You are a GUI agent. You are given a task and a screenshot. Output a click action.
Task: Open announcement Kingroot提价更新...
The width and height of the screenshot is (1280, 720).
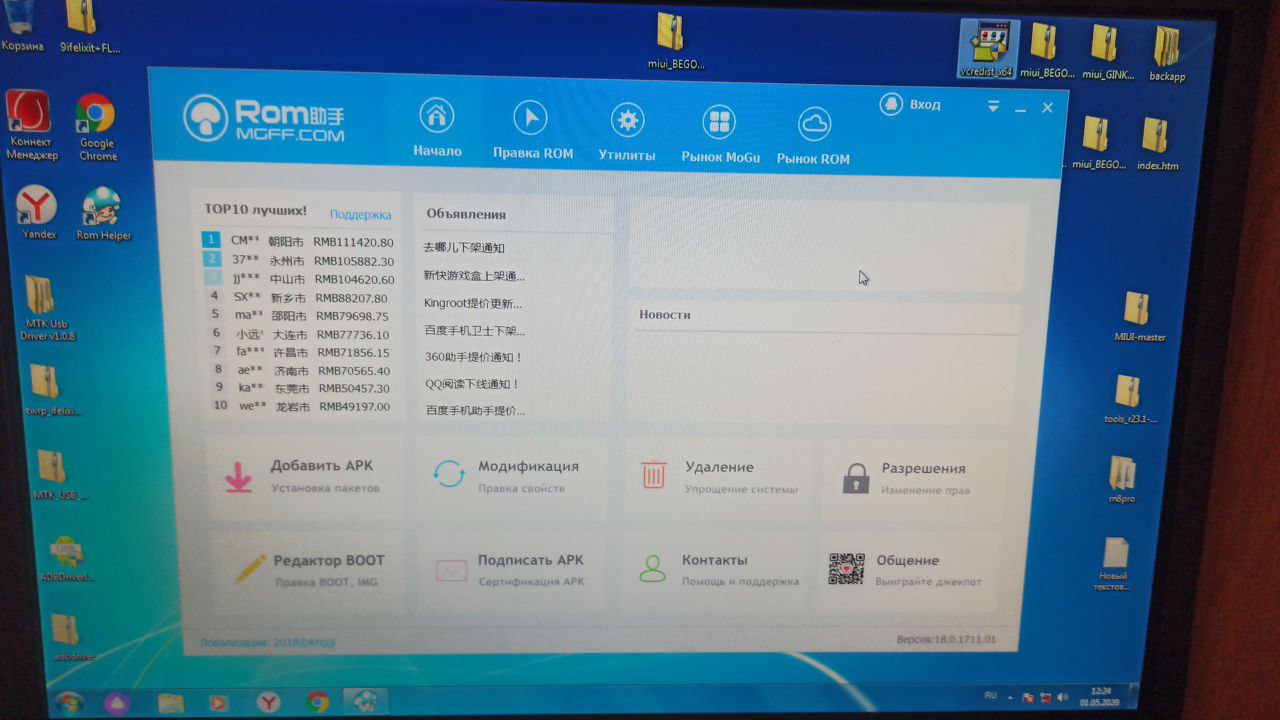coord(473,303)
